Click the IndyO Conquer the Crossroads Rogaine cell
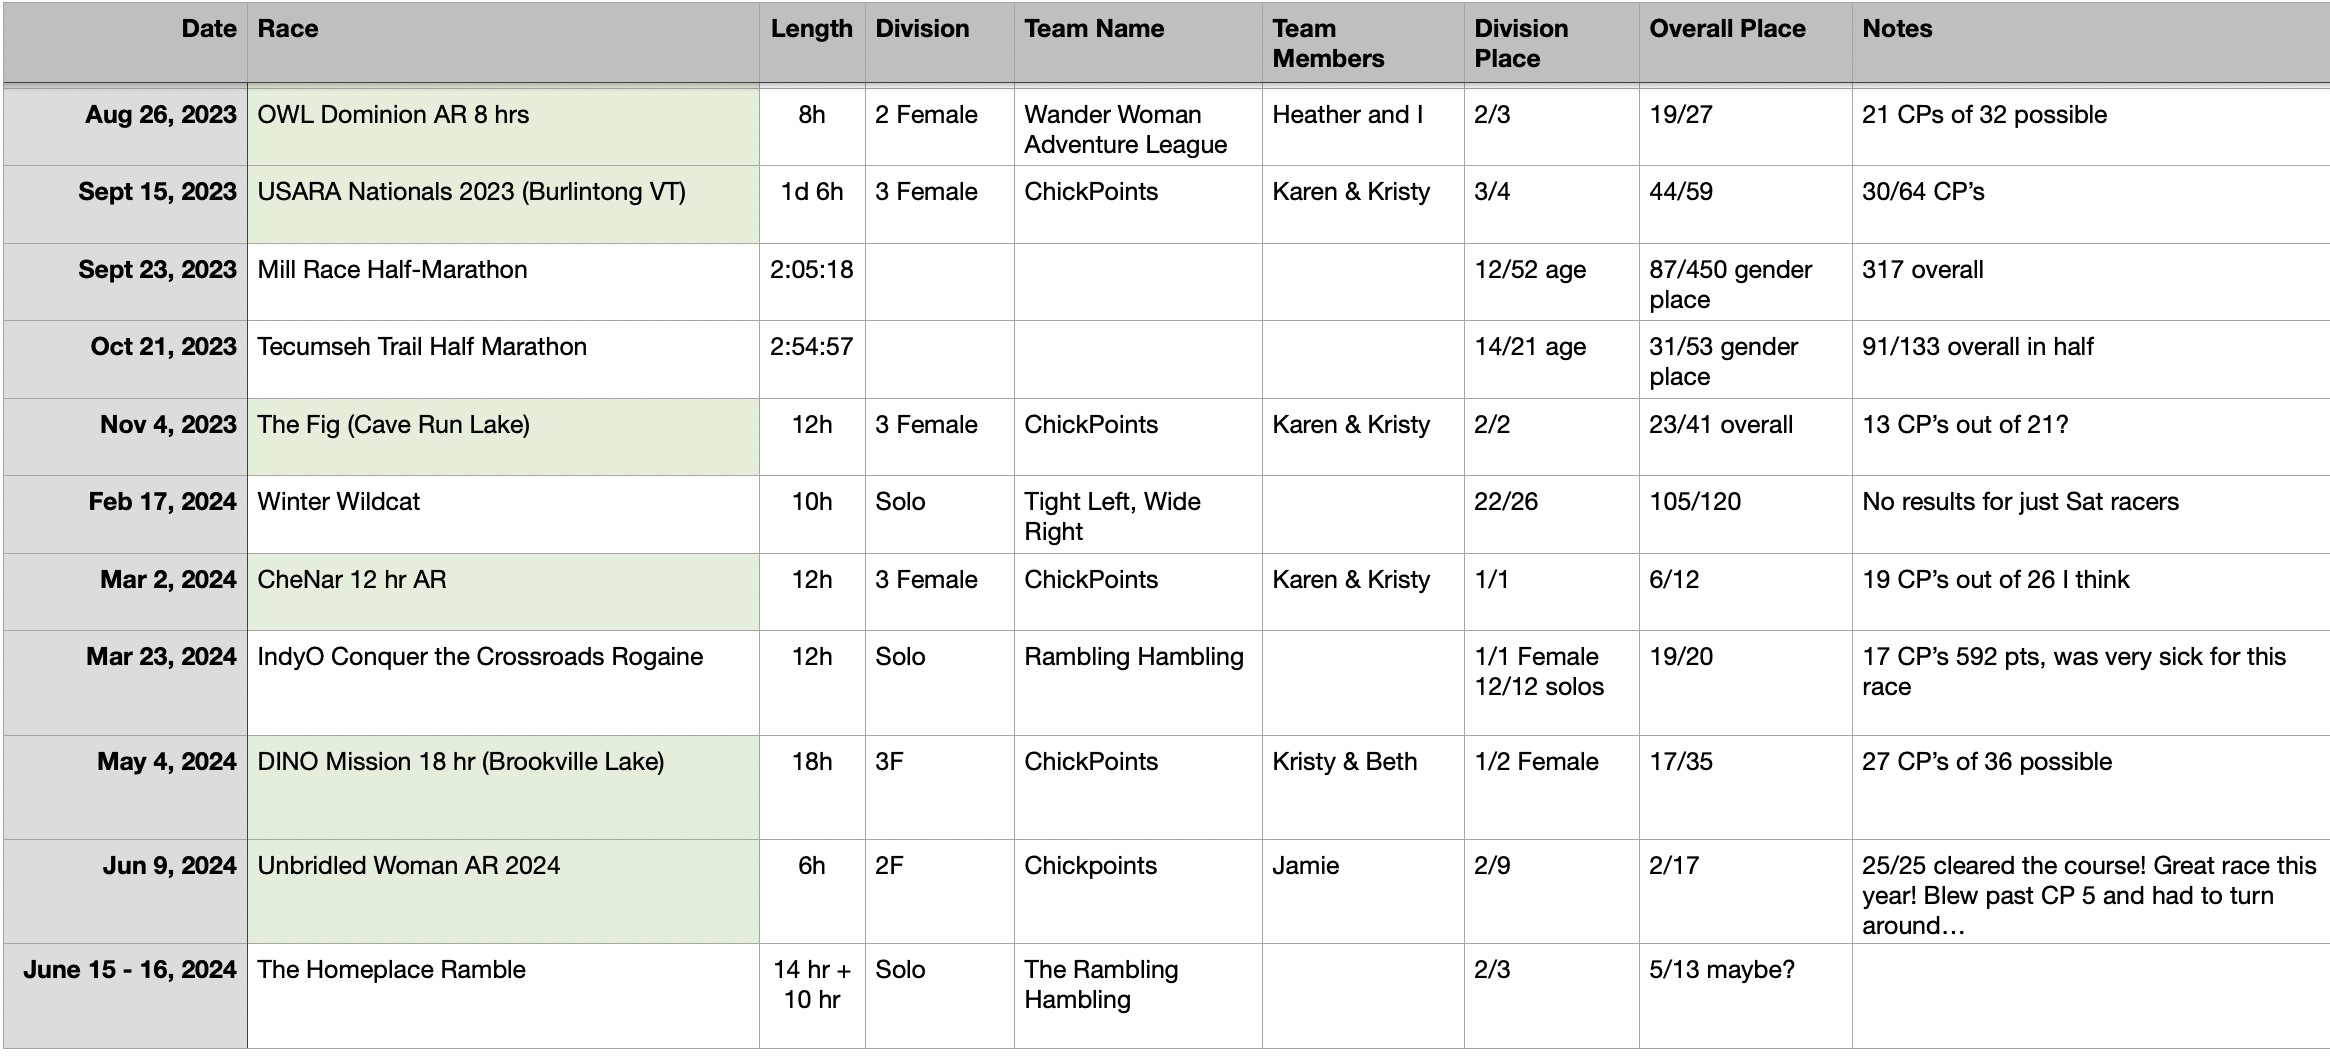Viewport: 2330px width, 1056px height. tap(480, 657)
